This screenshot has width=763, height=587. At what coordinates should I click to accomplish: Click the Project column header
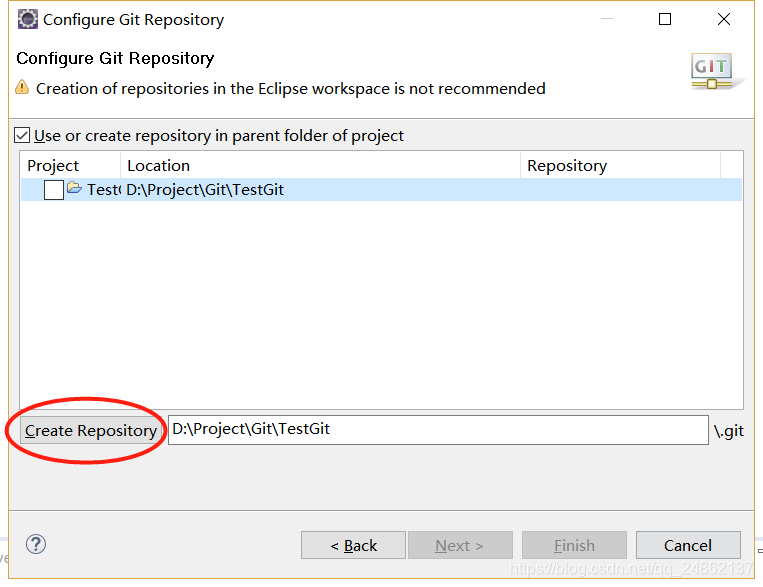71,165
